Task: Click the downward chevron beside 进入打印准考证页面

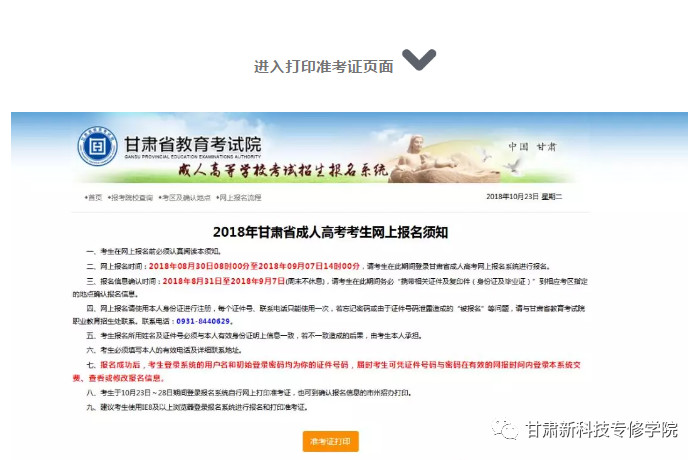Action: tap(419, 60)
